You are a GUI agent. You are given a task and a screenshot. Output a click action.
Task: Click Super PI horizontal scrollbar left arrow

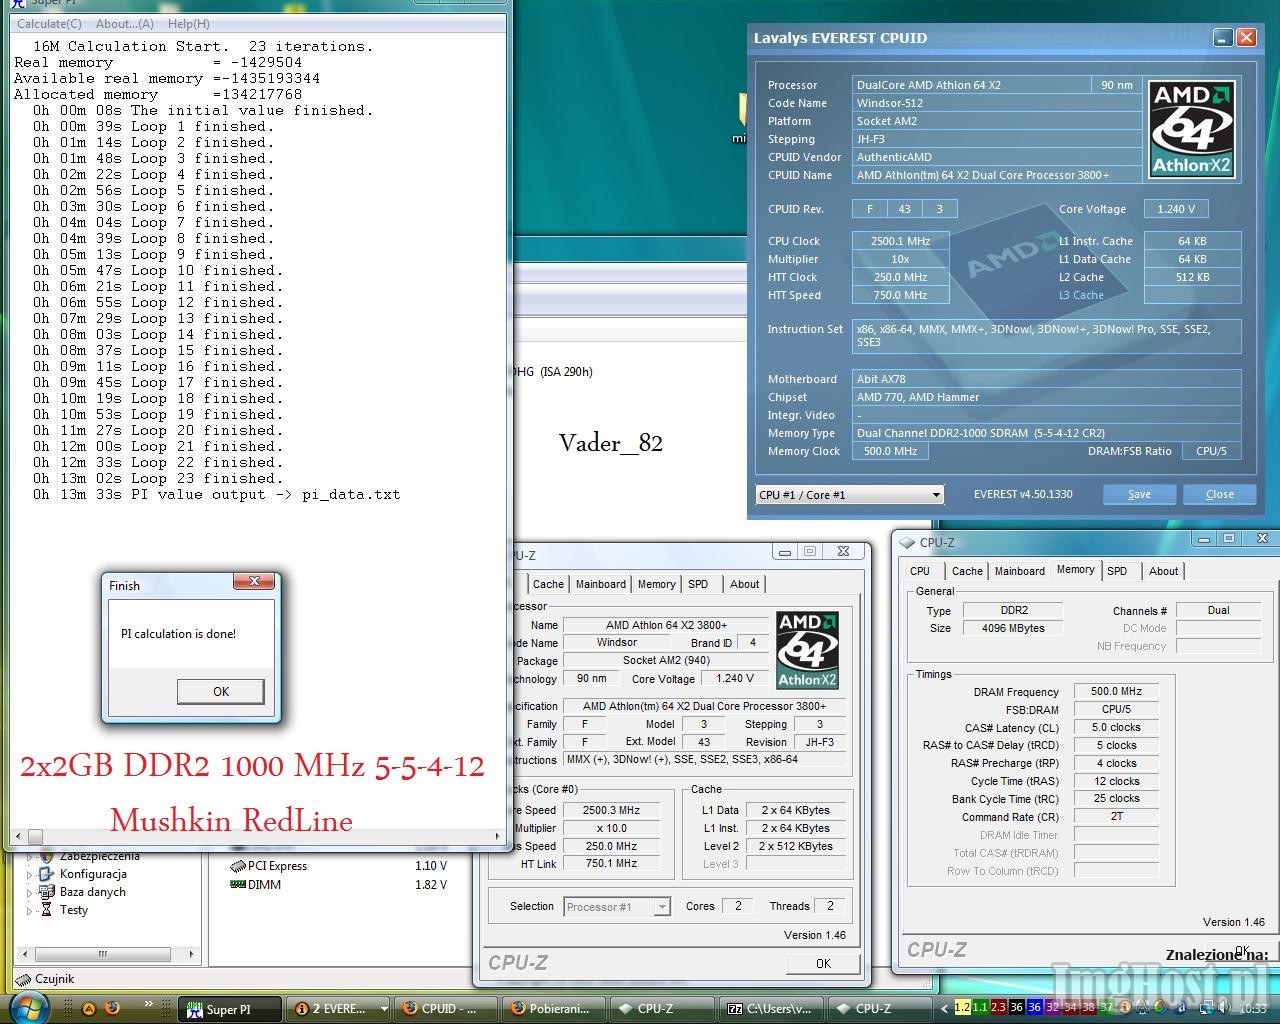click(x=17, y=836)
